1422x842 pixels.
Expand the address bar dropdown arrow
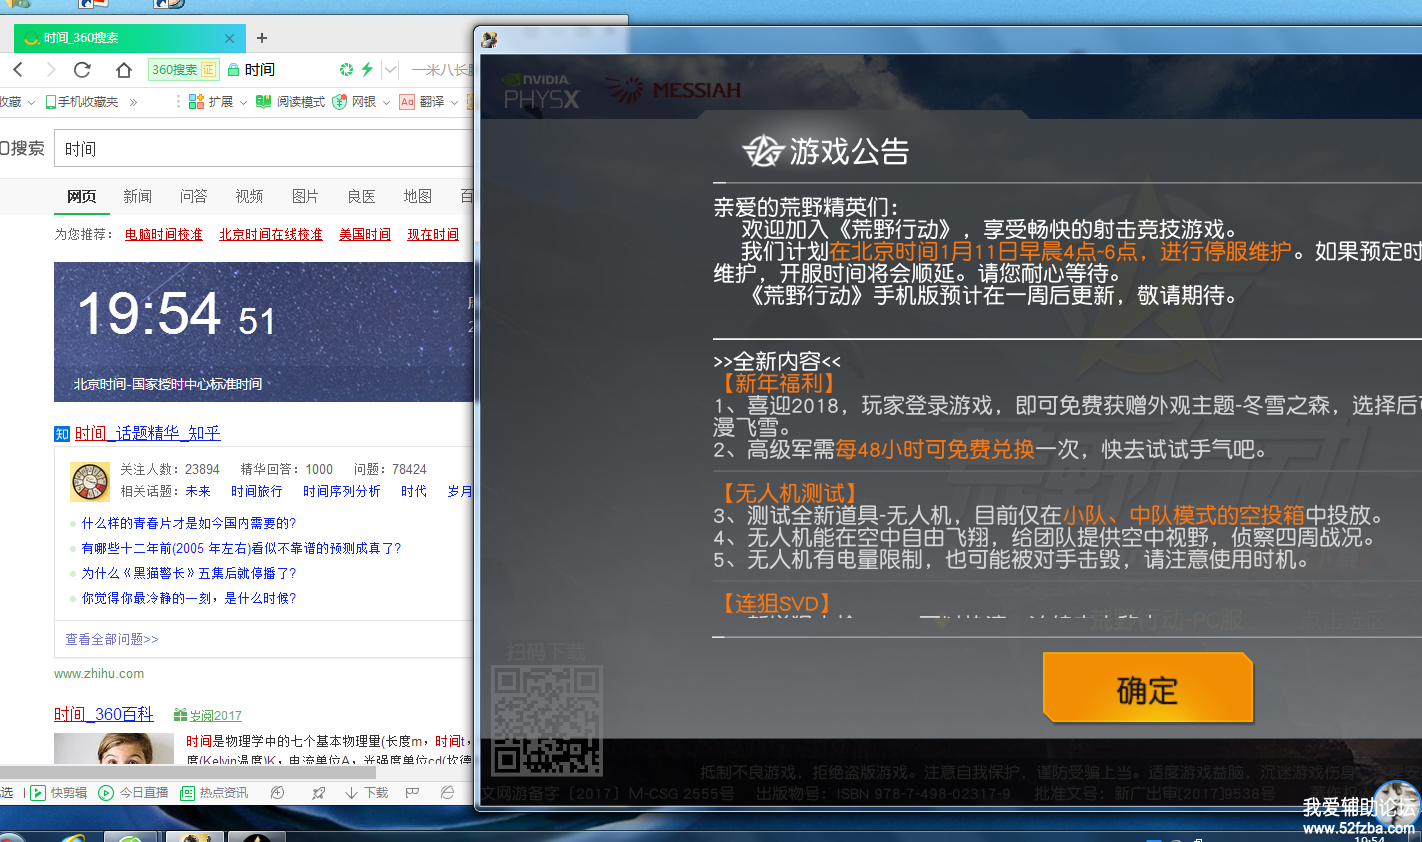click(x=391, y=69)
